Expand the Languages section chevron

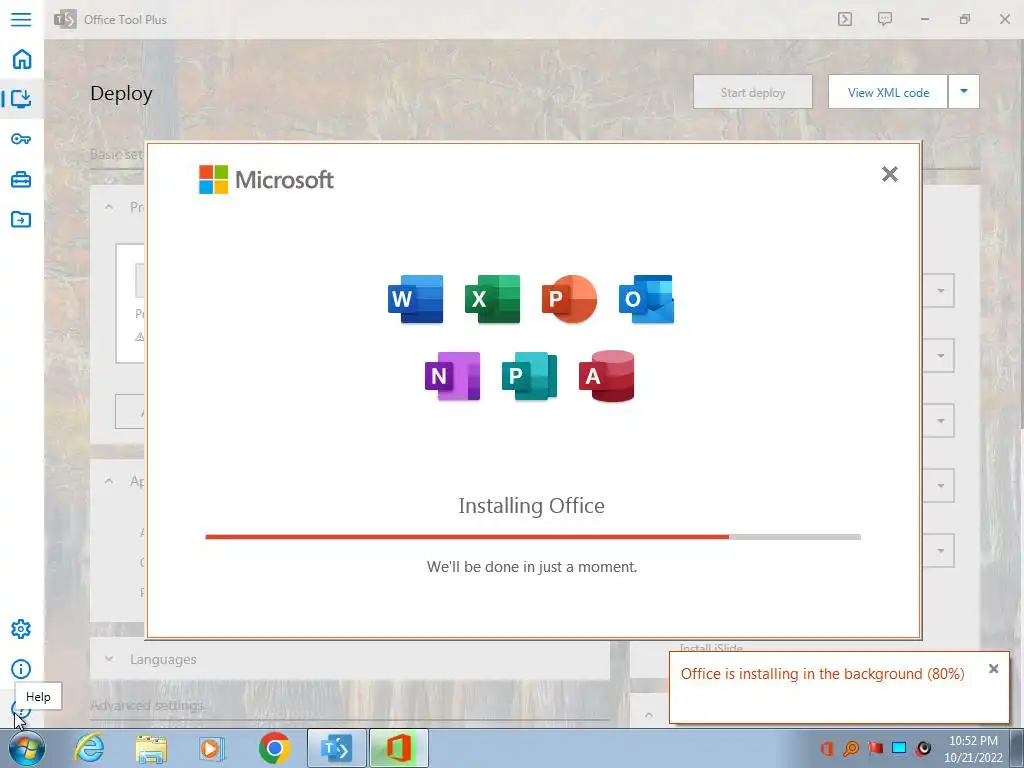[109, 659]
